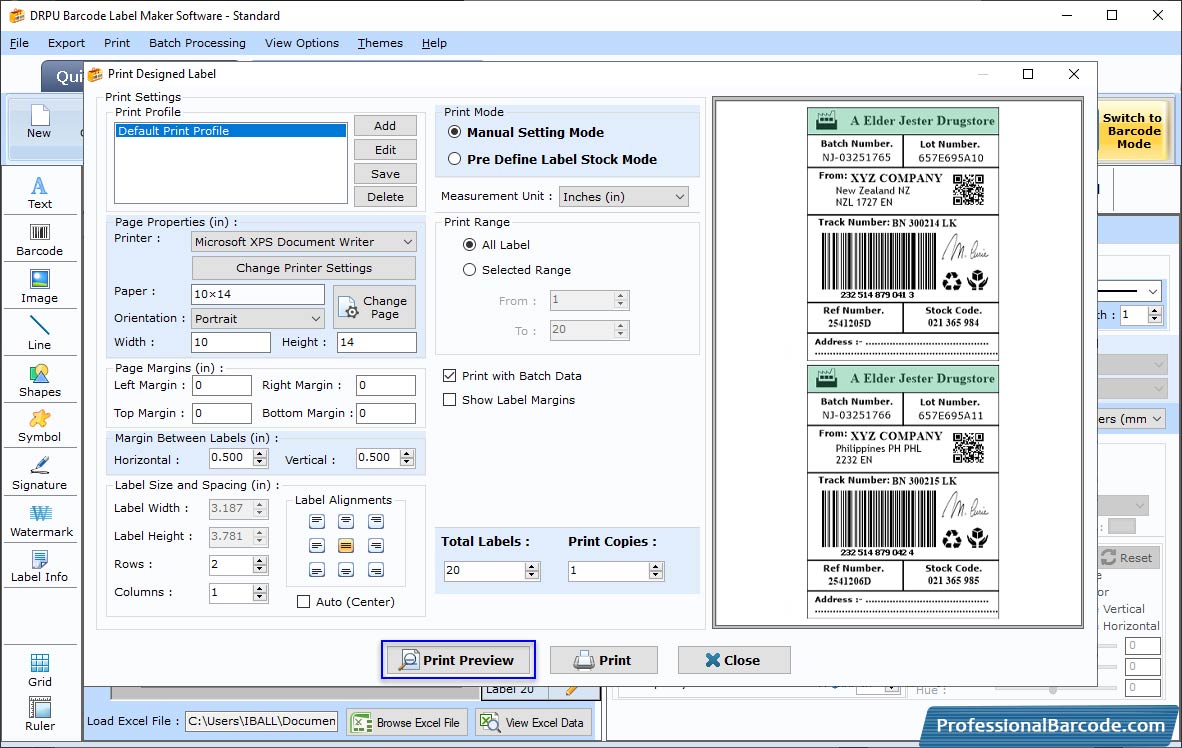Click Add print profile button

coord(385,126)
